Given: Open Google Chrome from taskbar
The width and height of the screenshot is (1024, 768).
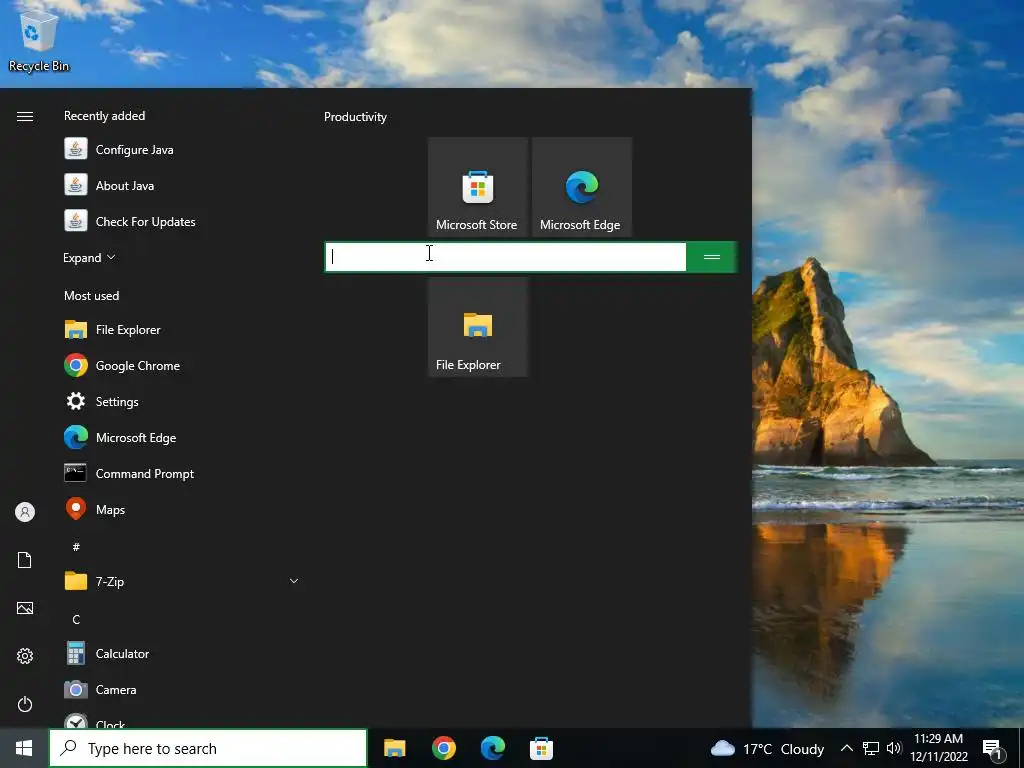Looking at the screenshot, I should tap(443, 748).
